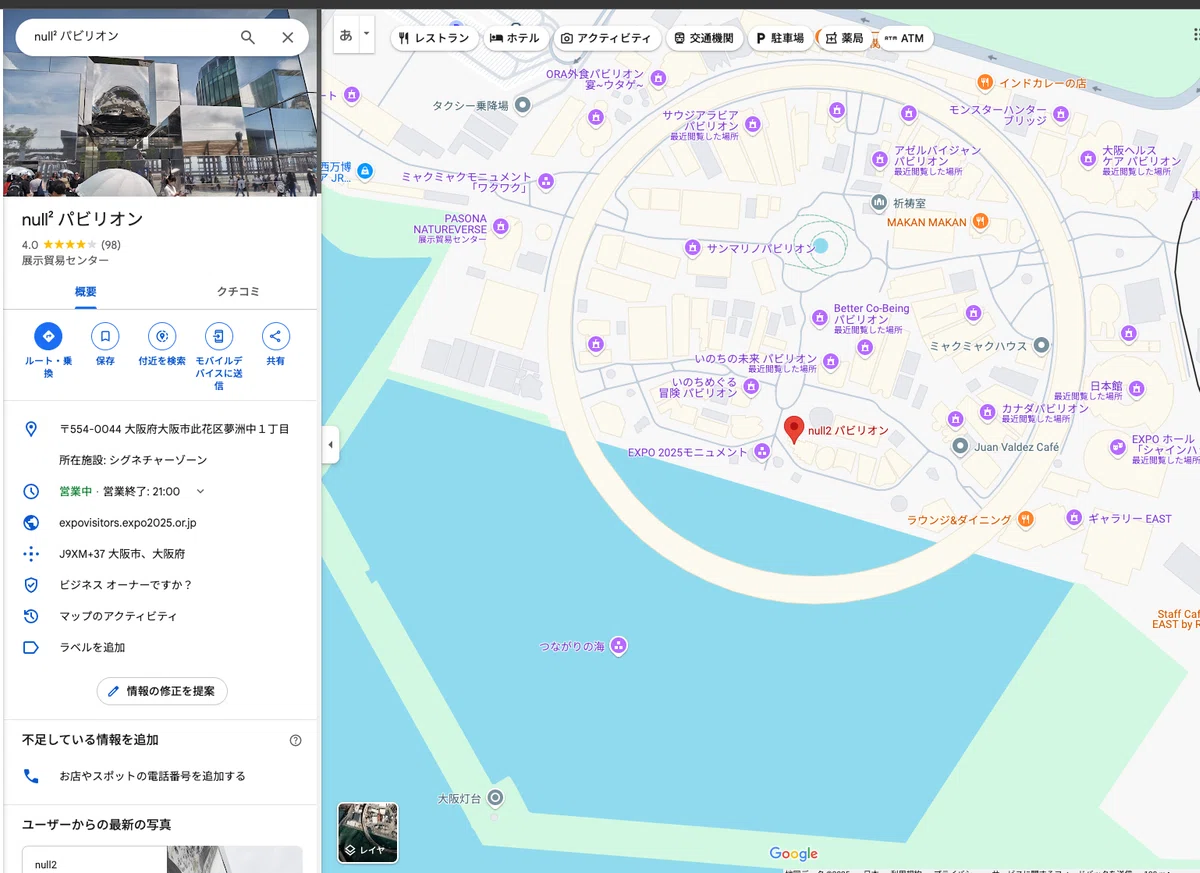The height and width of the screenshot is (873, 1200).
Task: Click the 祈祷室 marker
Action: (x=879, y=202)
